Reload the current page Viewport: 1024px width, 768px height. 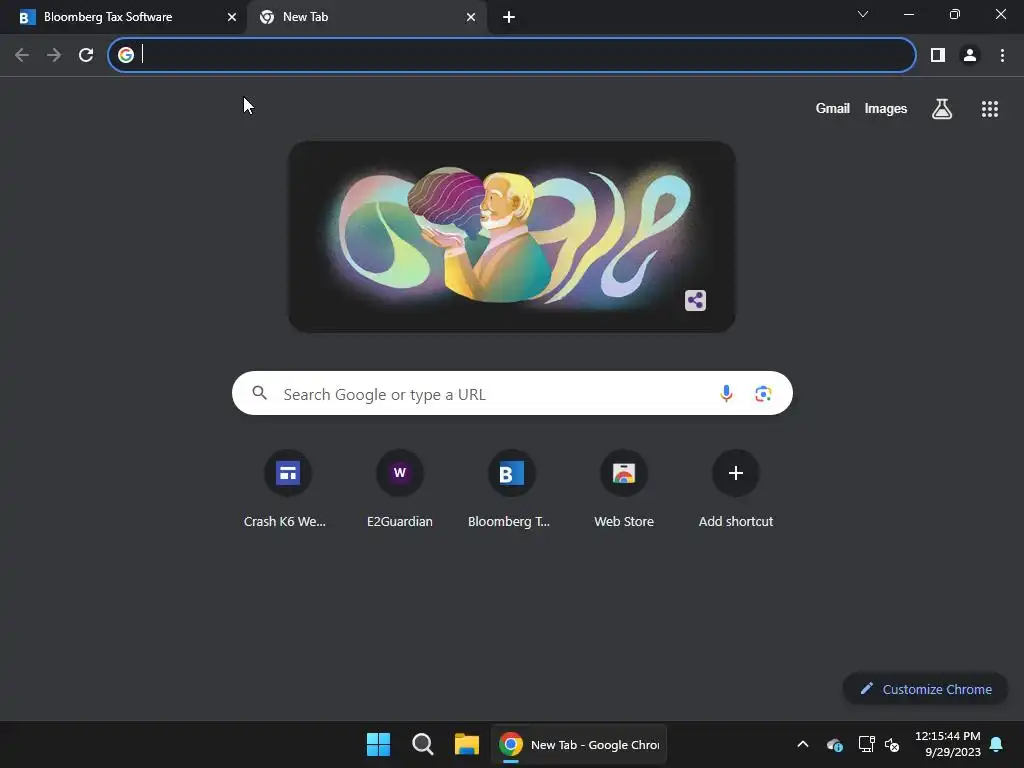coord(86,55)
